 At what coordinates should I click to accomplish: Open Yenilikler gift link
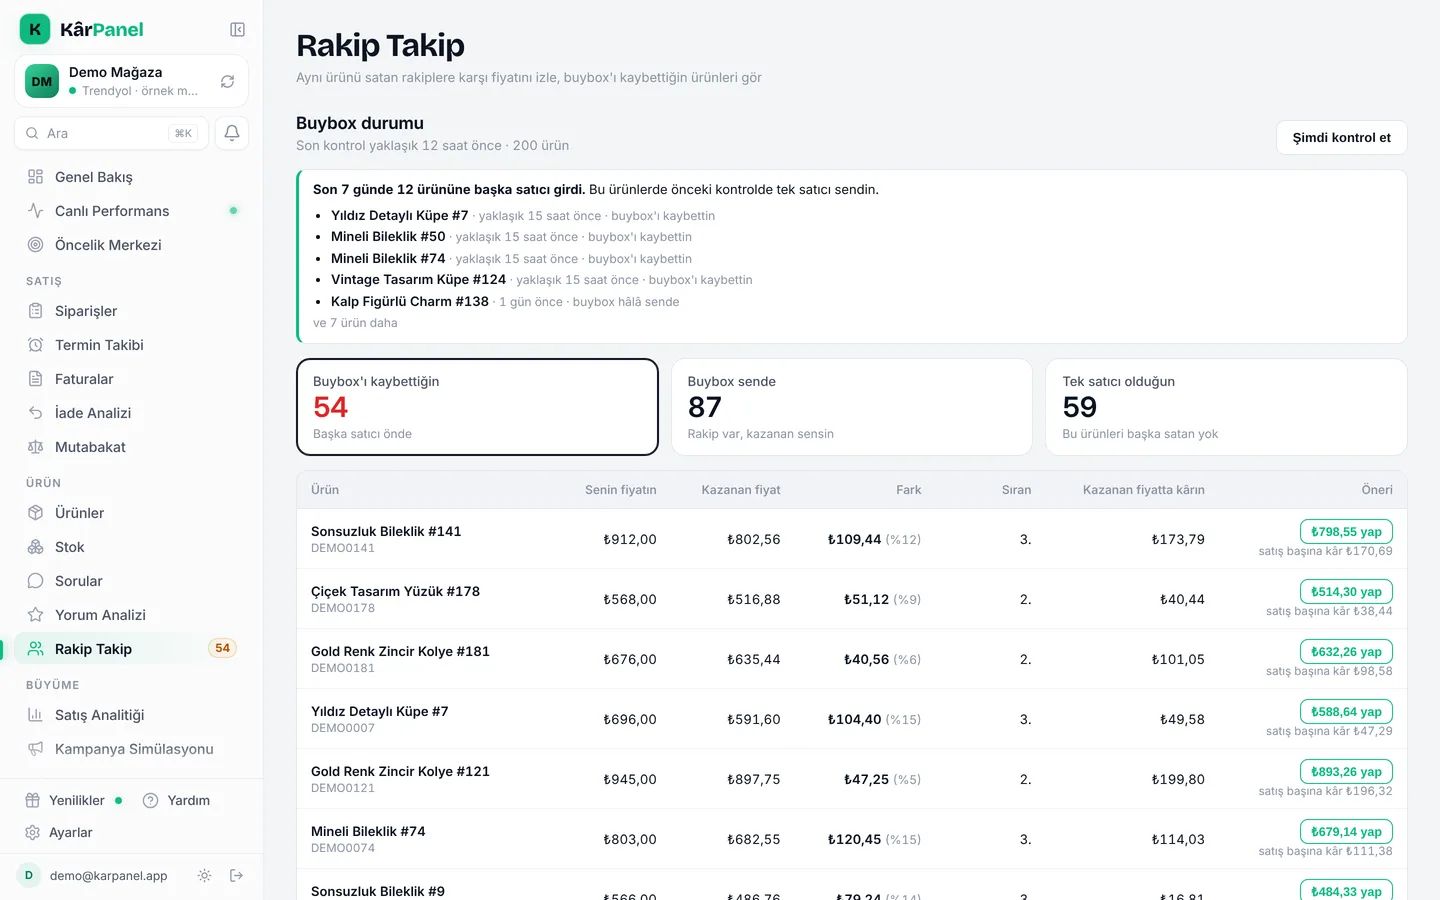(x=73, y=800)
